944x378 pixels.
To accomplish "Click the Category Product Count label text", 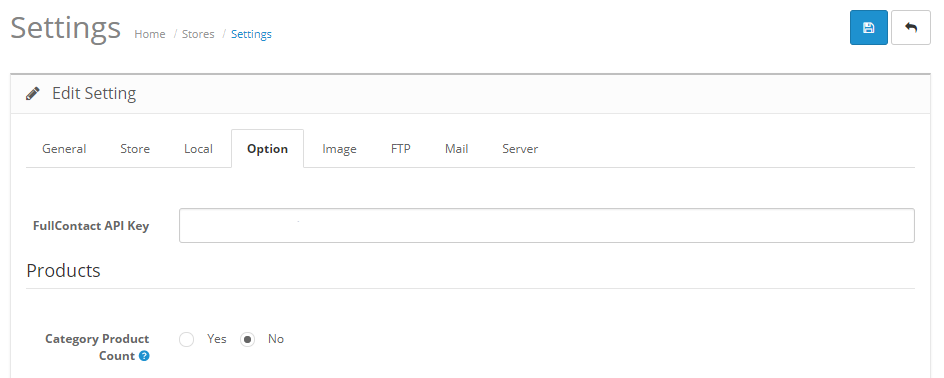I will point(97,347).
